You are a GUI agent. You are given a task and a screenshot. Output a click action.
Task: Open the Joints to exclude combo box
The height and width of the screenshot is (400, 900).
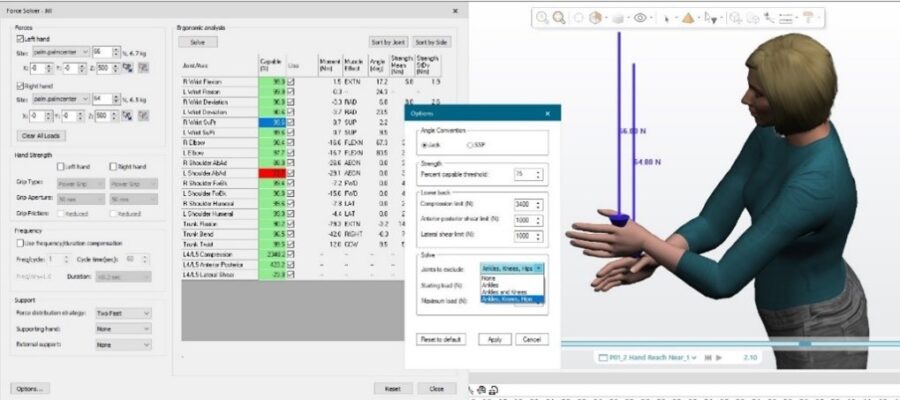pyautogui.click(x=512, y=269)
